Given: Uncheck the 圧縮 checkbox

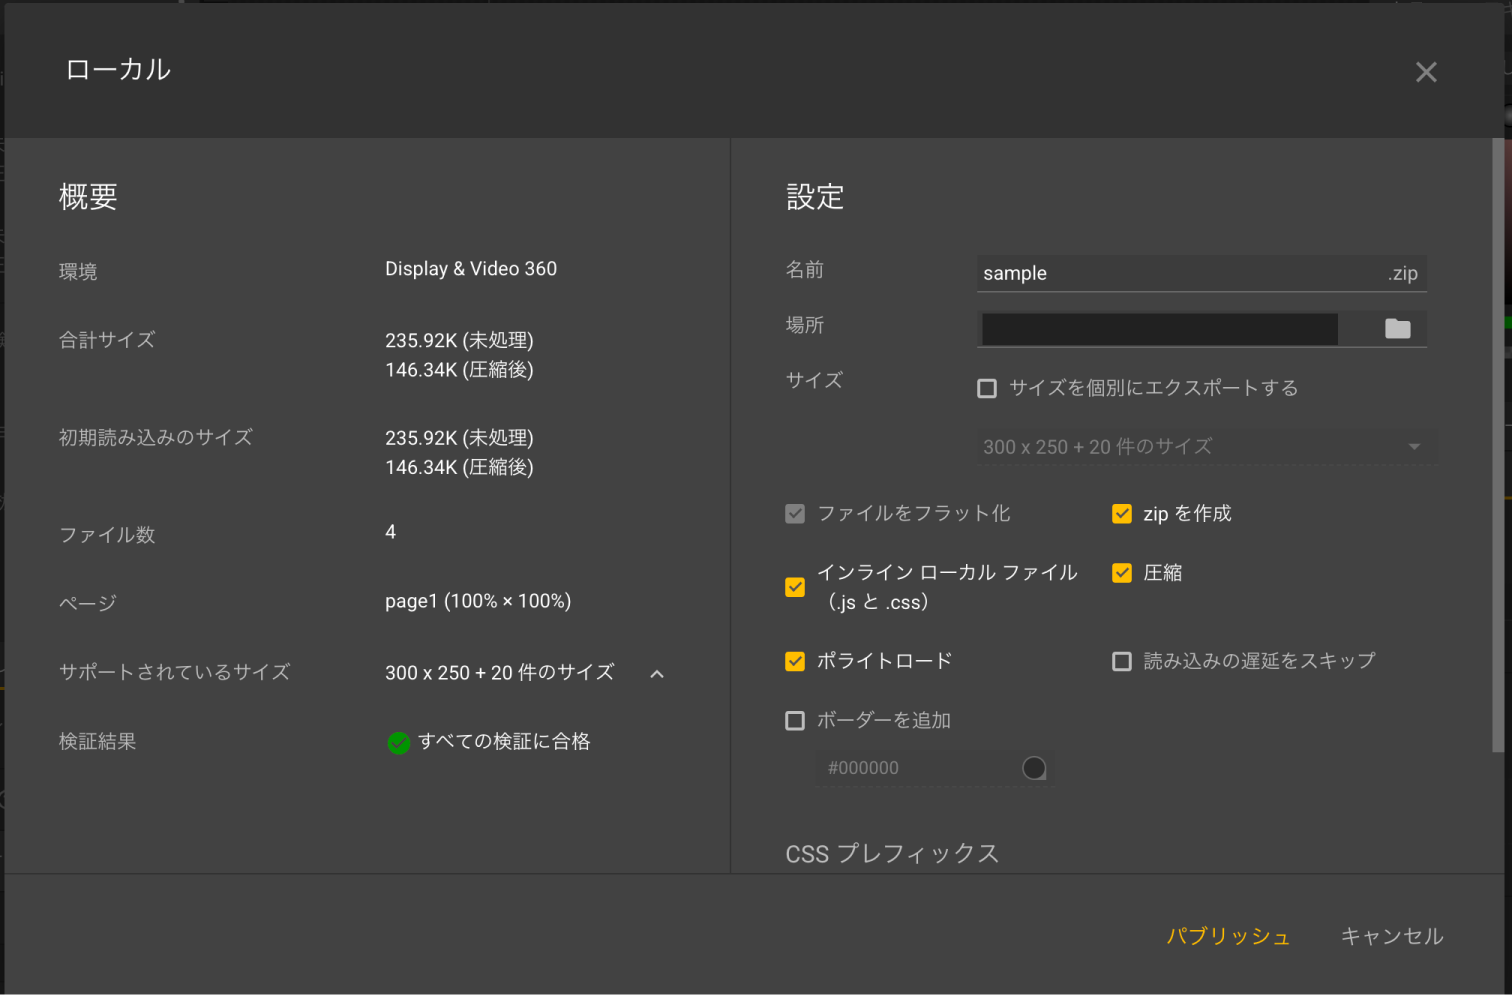Looking at the screenshot, I should (x=1122, y=573).
